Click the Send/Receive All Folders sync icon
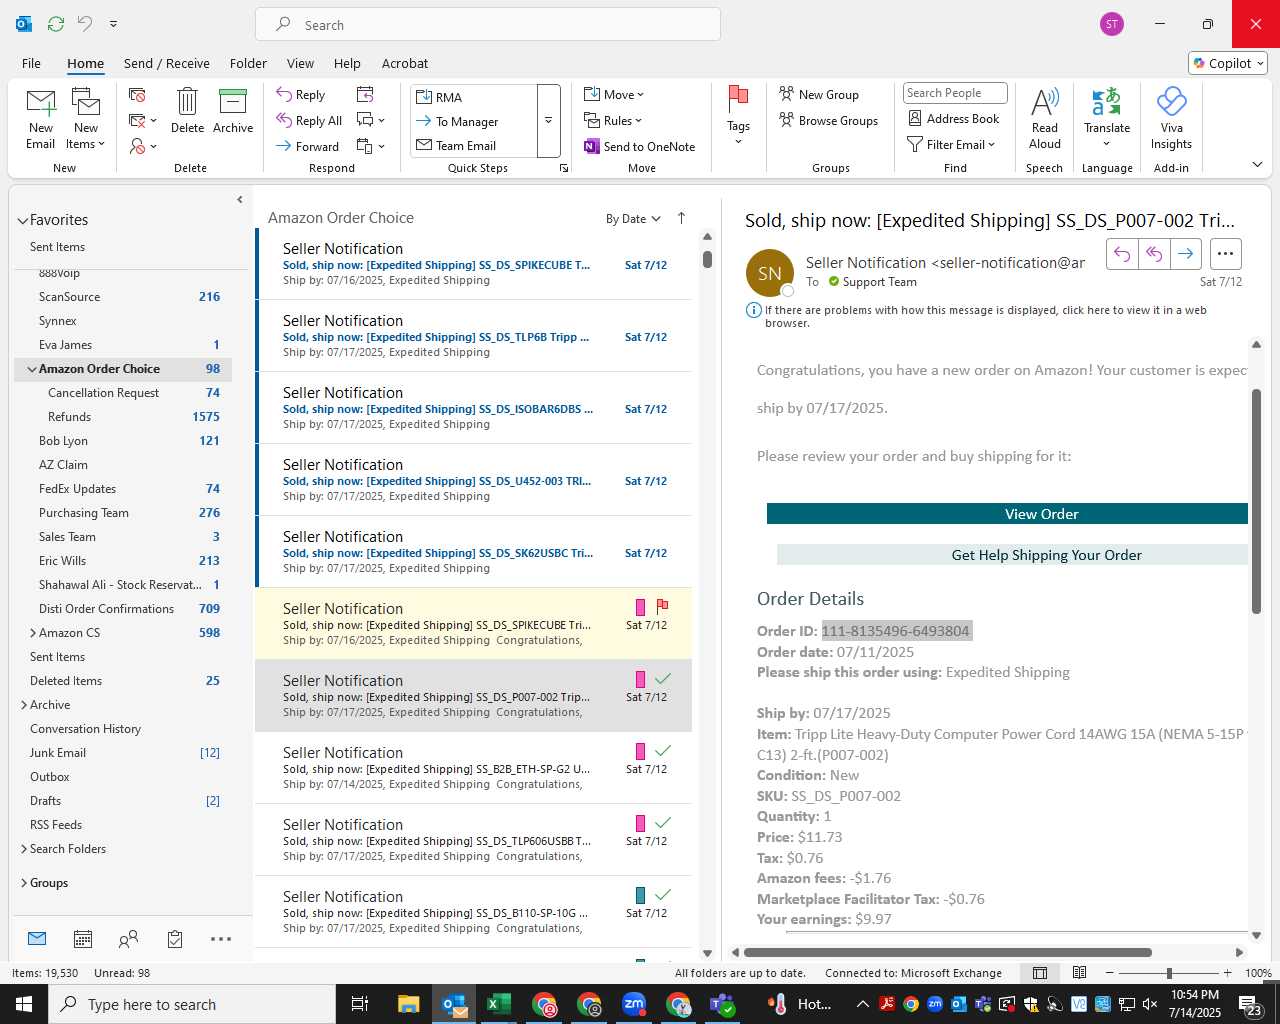This screenshot has height=1024, width=1280. coord(56,24)
